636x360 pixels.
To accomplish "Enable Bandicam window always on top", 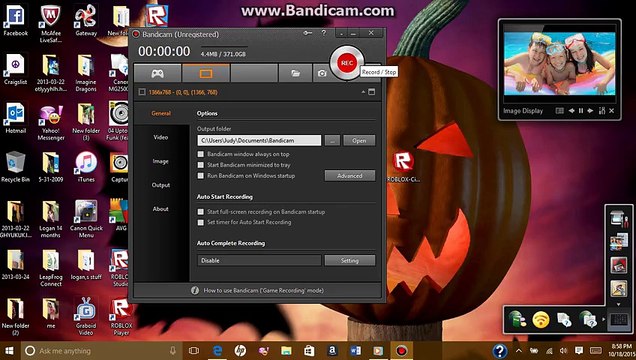I will [200, 154].
